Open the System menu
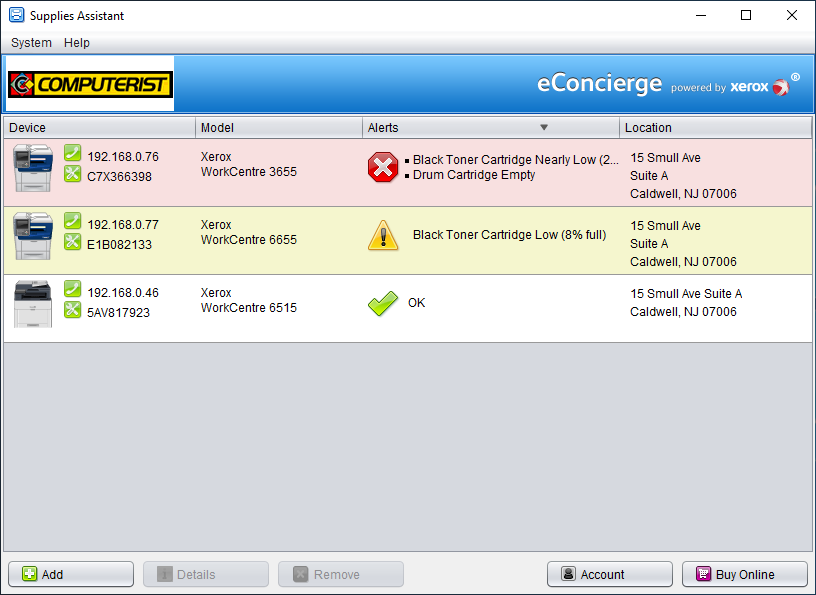The image size is (816, 595). pos(31,43)
